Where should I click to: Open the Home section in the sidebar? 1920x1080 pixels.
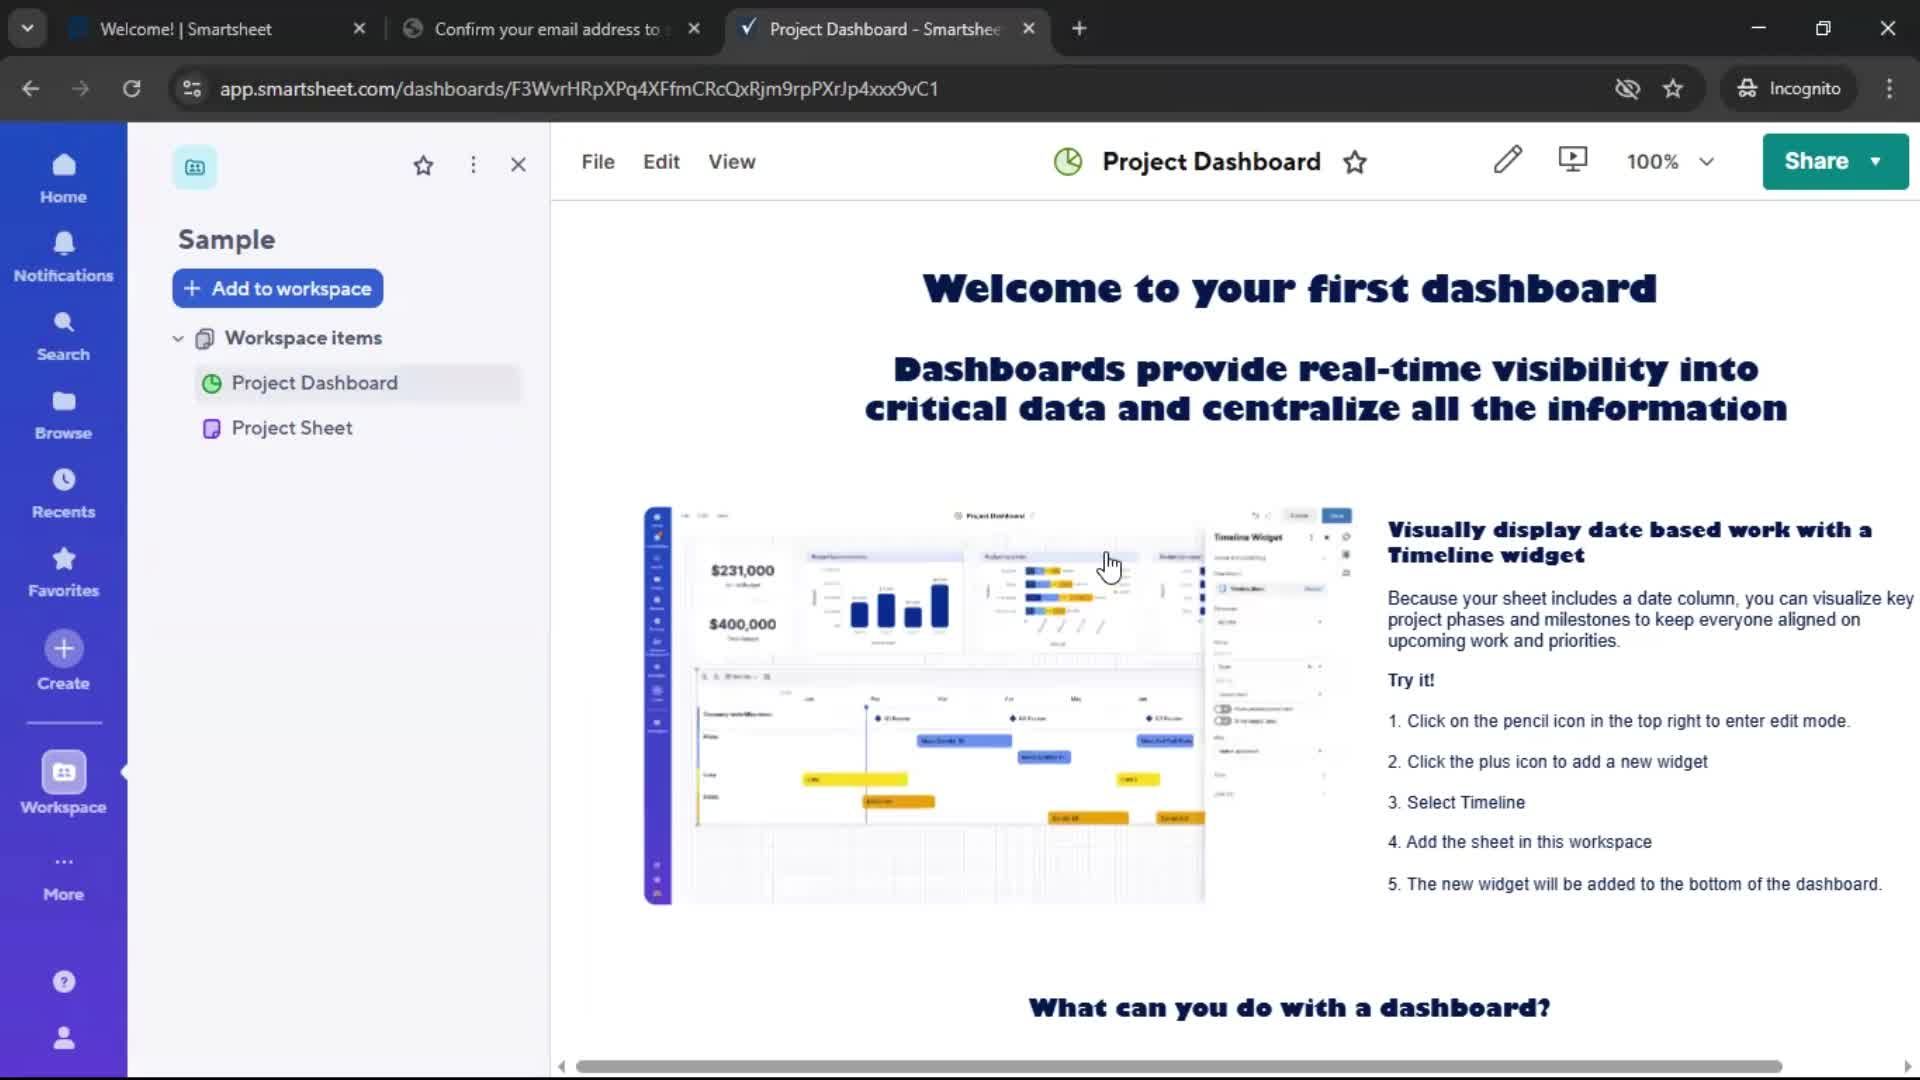point(63,178)
